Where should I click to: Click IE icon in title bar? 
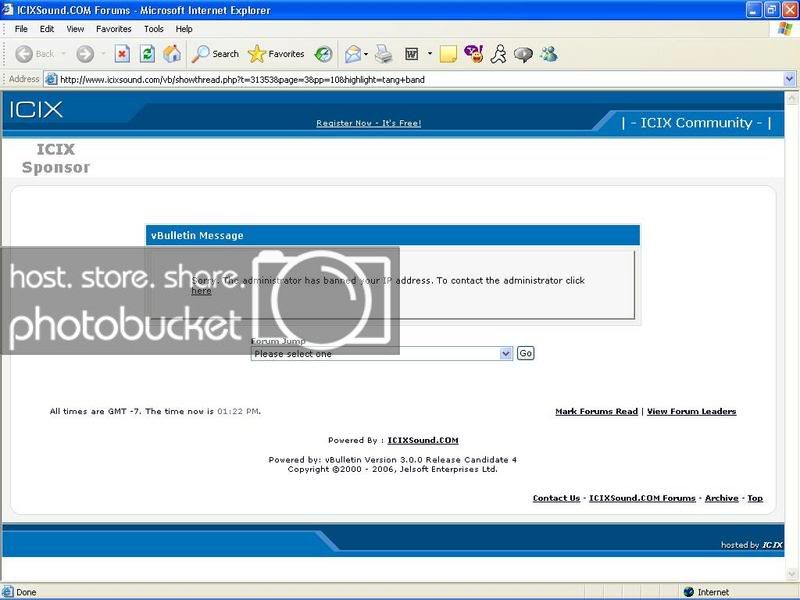point(7,10)
